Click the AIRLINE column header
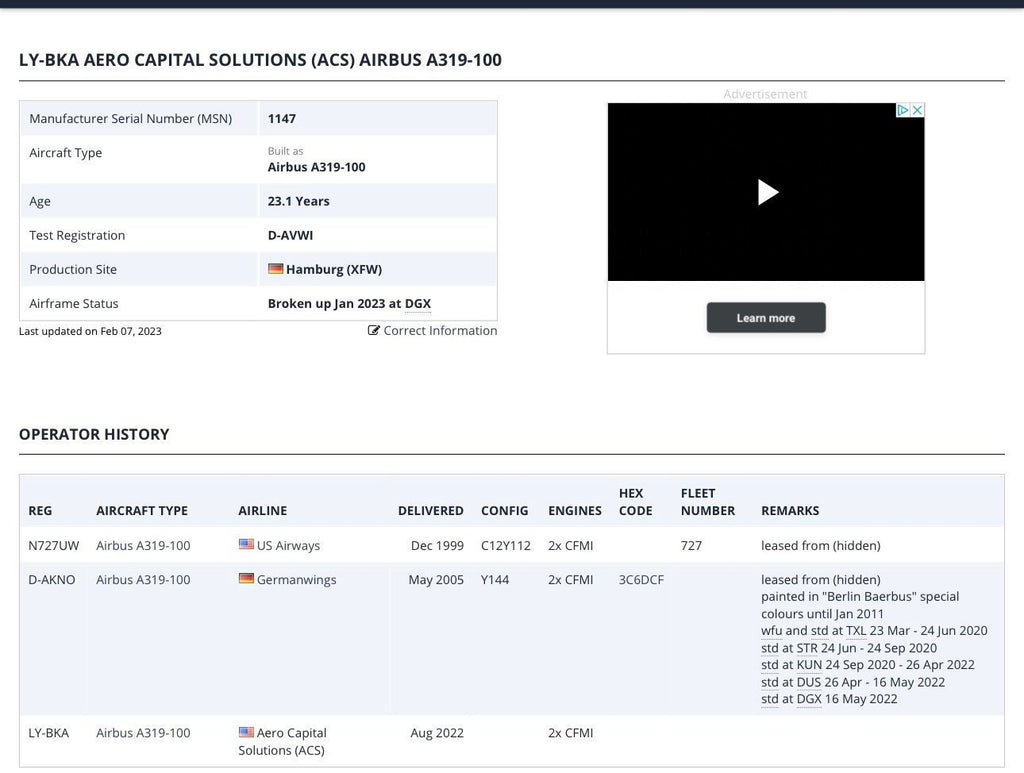Image resolution: width=1024 pixels, height=773 pixels. coord(263,511)
